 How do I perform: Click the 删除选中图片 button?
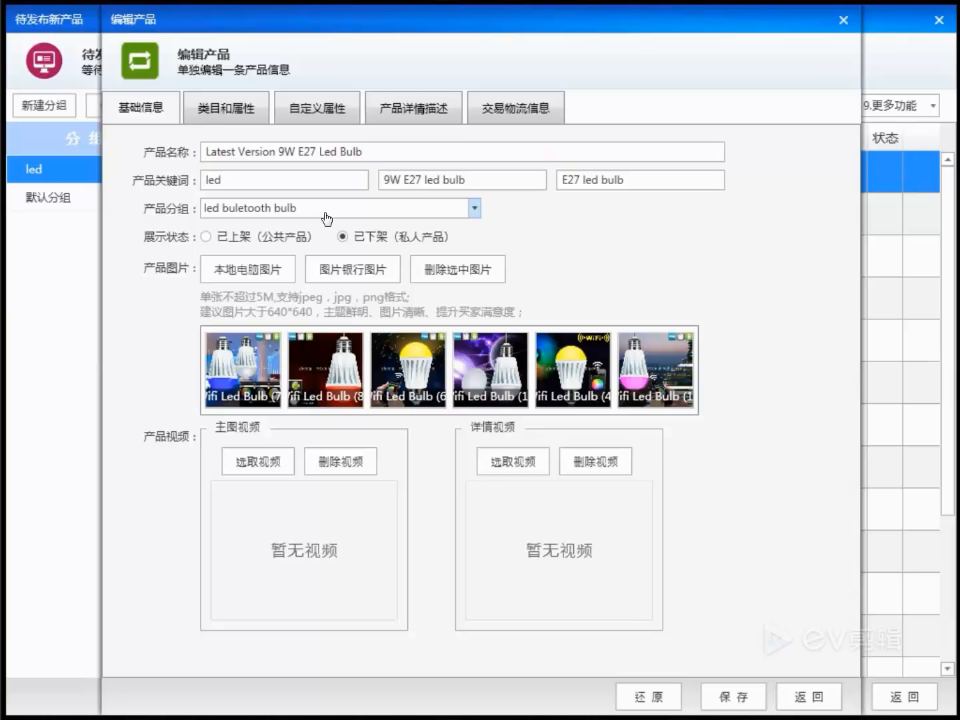[x=457, y=269]
